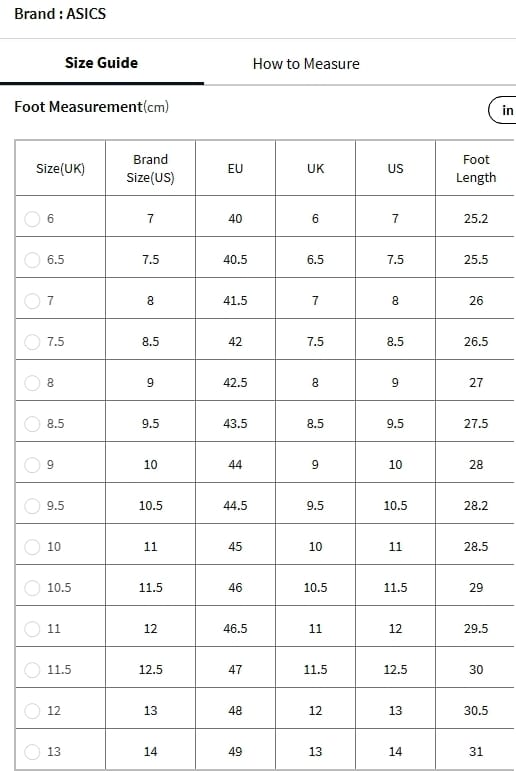Viewport: 516px width, 771px height.
Task: Toggle measurement units to inches
Action: [x=502, y=110]
